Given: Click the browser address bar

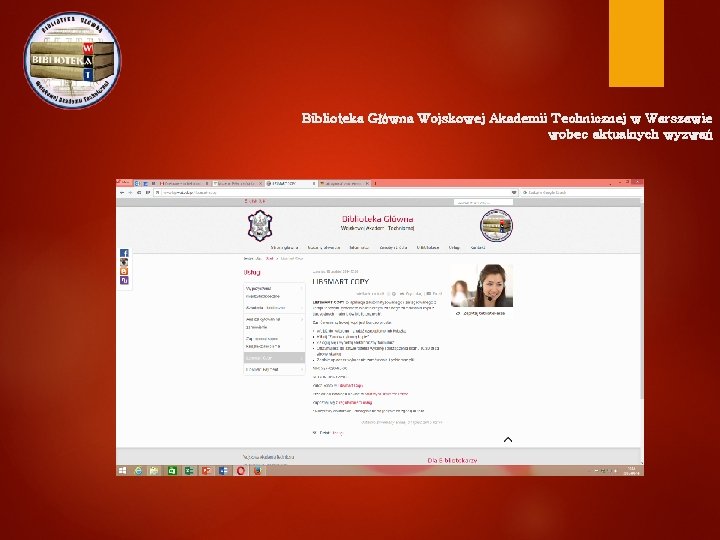Looking at the screenshot, I should (x=335, y=192).
